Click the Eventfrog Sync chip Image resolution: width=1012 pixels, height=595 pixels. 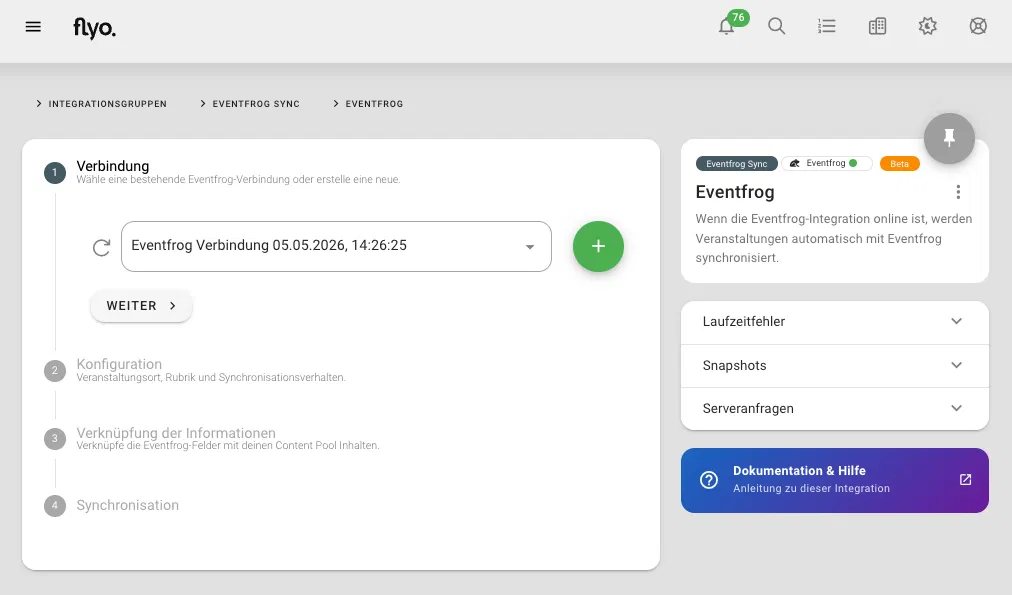pyautogui.click(x=736, y=164)
